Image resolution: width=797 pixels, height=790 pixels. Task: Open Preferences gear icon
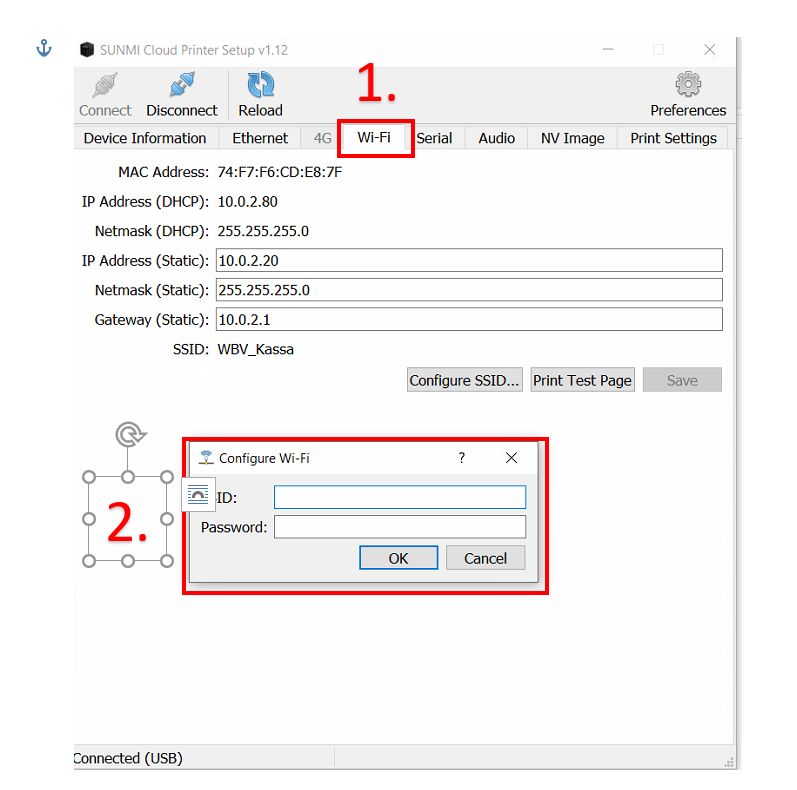click(688, 86)
